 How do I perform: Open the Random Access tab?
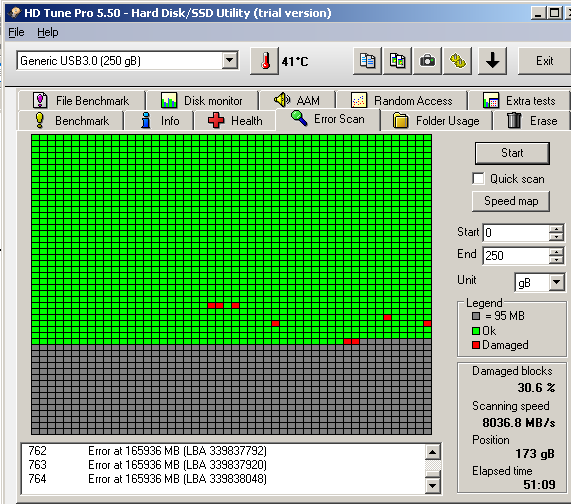[x=402, y=100]
